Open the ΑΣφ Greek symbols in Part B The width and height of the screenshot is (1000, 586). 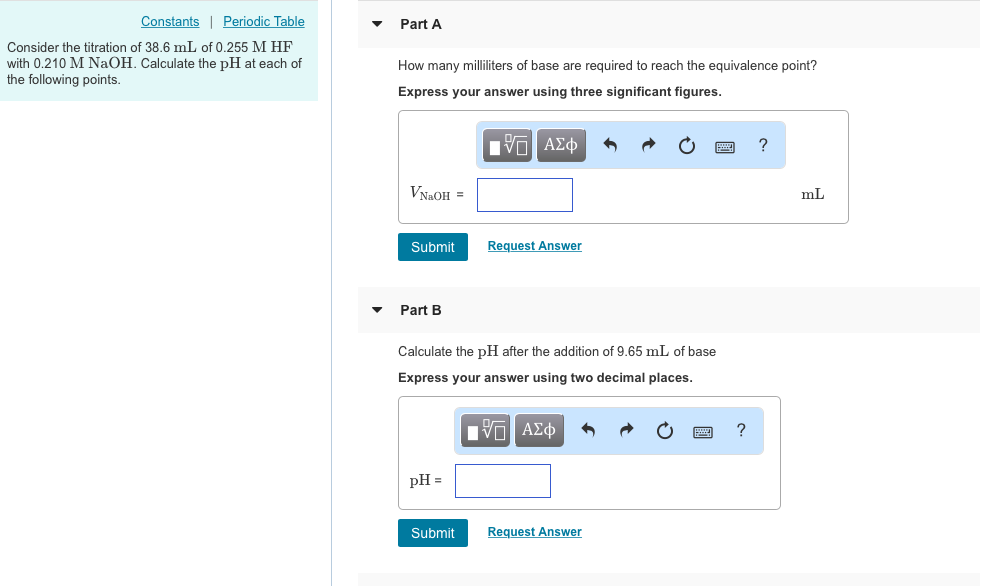(539, 430)
